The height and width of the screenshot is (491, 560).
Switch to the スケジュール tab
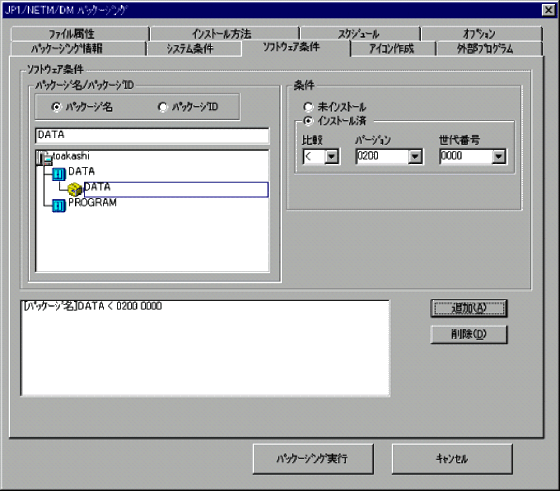click(360, 34)
